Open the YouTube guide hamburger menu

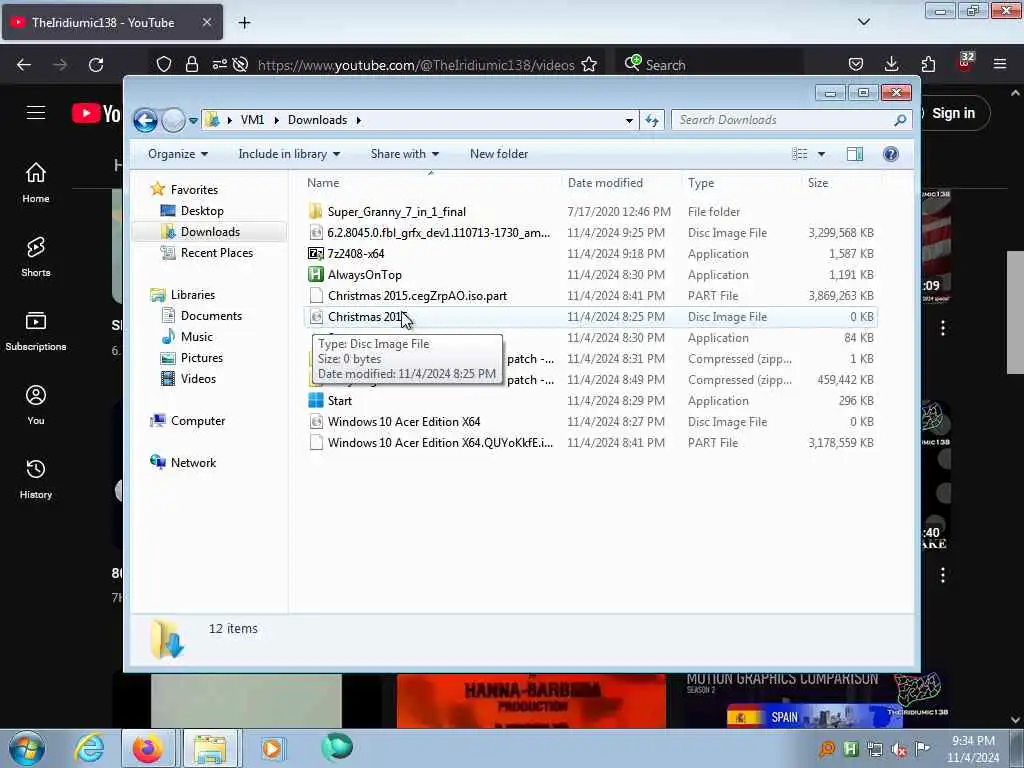tap(36, 113)
